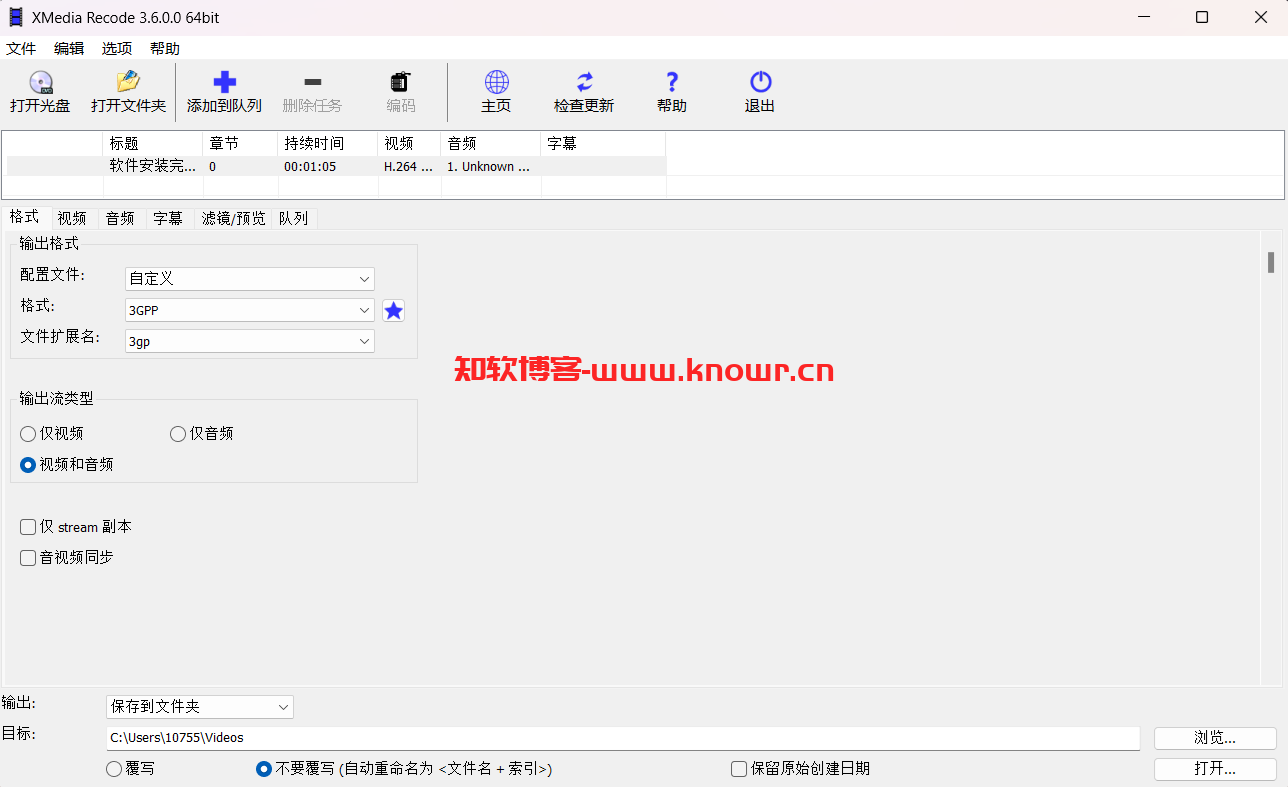1288x787 pixels.
Task: Select the 仅音频 radio button
Action: point(178,434)
